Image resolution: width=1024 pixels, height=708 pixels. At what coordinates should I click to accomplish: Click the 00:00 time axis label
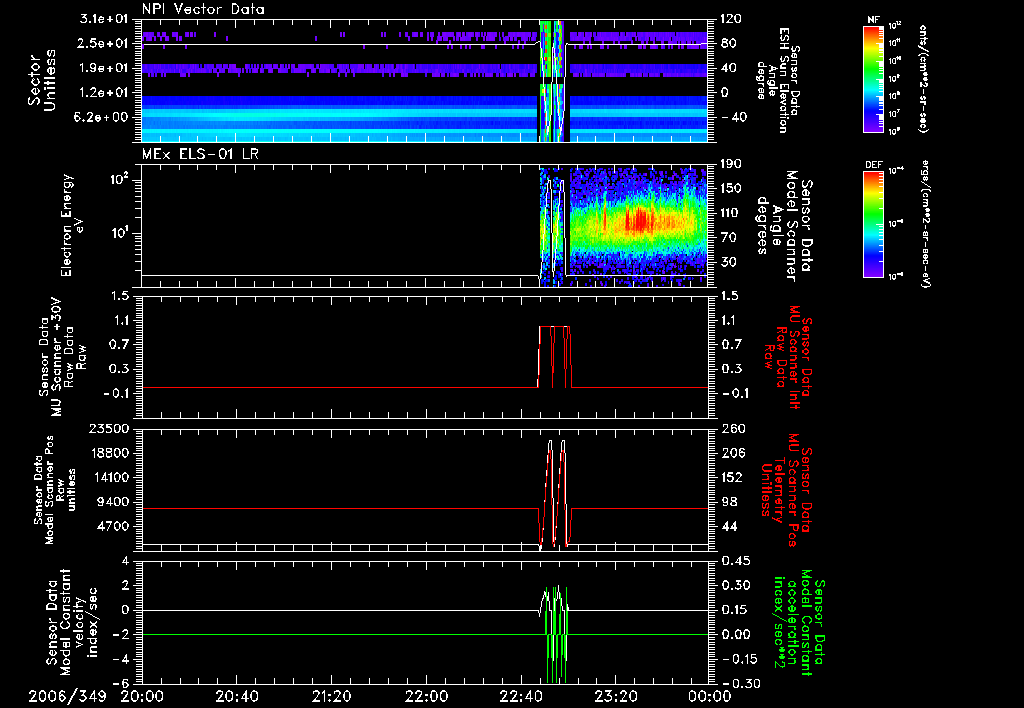click(x=710, y=696)
